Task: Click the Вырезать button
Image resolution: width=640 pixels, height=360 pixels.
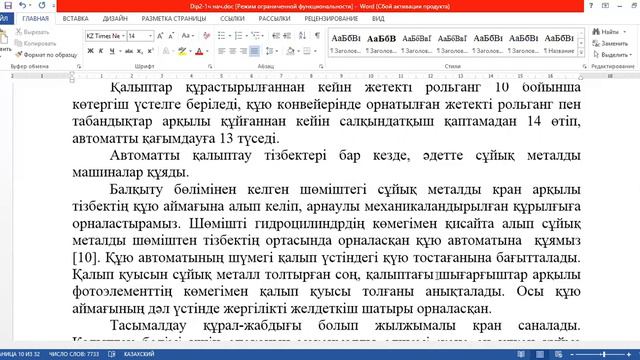Action: point(33,32)
